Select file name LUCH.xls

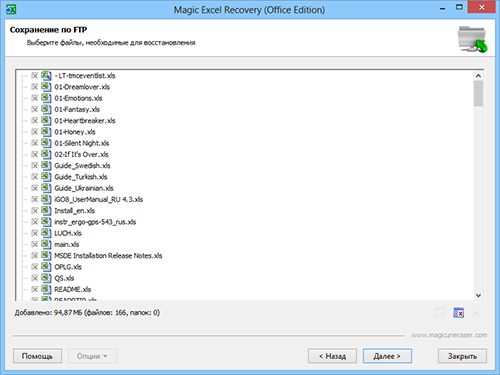click(68, 233)
